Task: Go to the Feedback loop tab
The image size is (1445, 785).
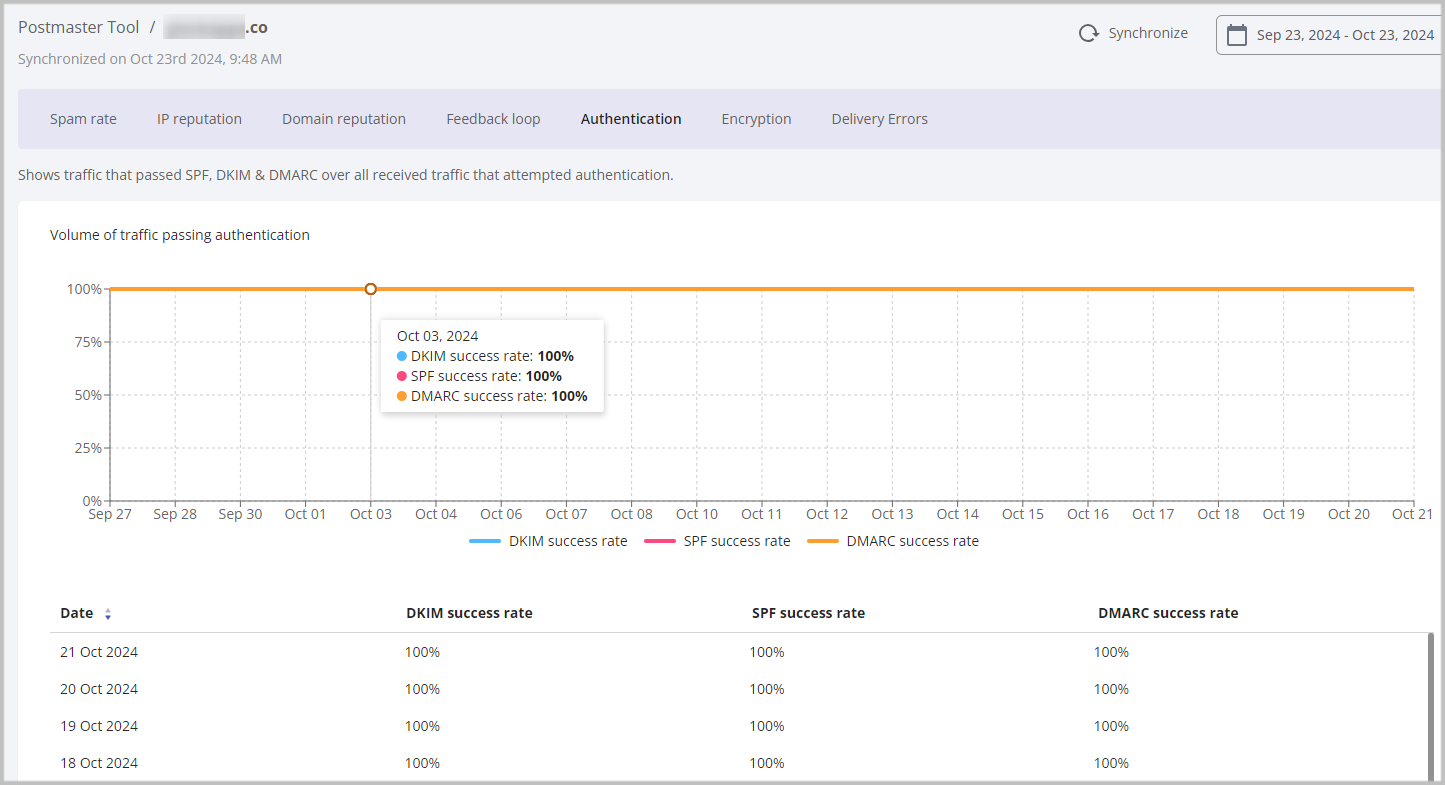Action: pyautogui.click(x=493, y=119)
